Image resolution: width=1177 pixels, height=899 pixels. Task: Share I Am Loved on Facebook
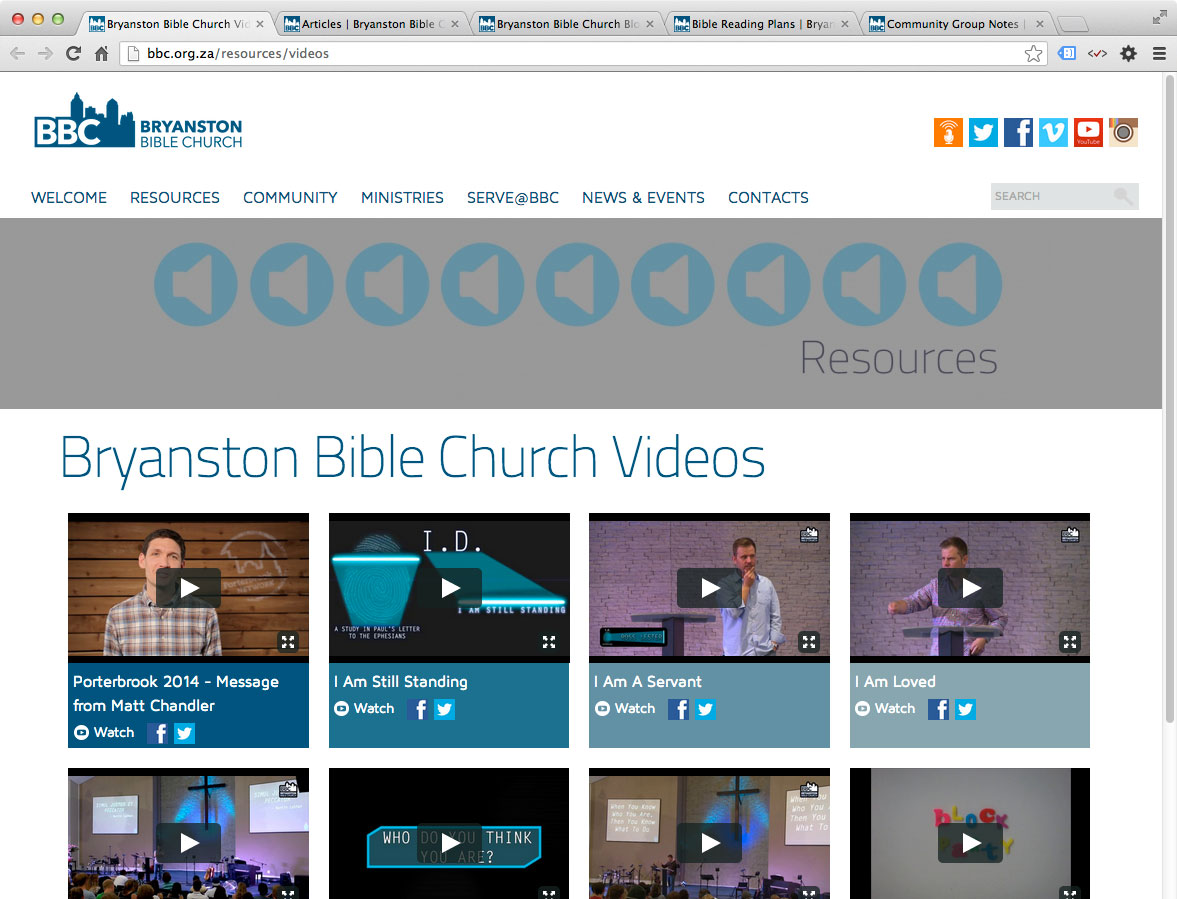pyautogui.click(x=938, y=709)
